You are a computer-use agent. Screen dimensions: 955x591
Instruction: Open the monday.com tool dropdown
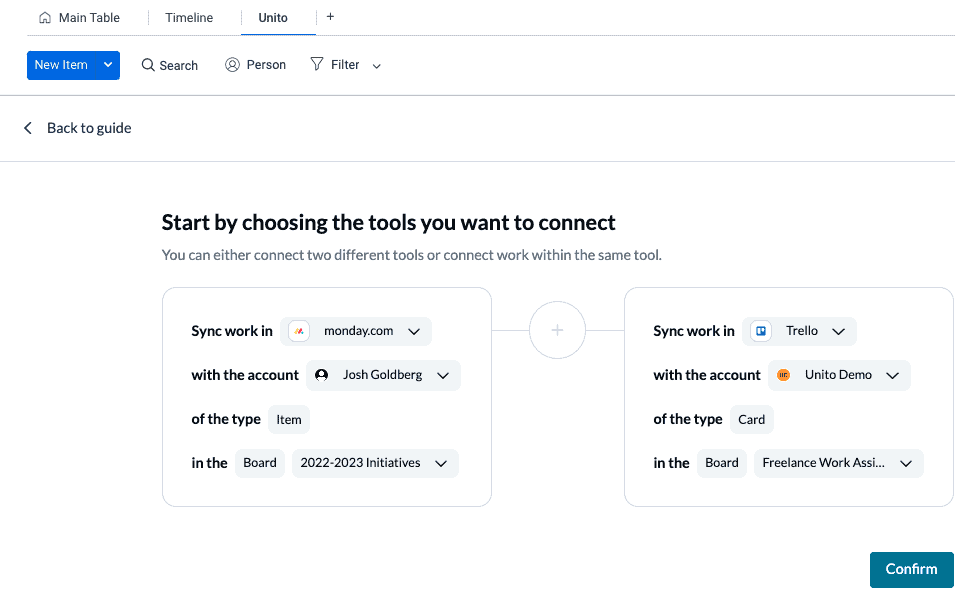tap(356, 331)
